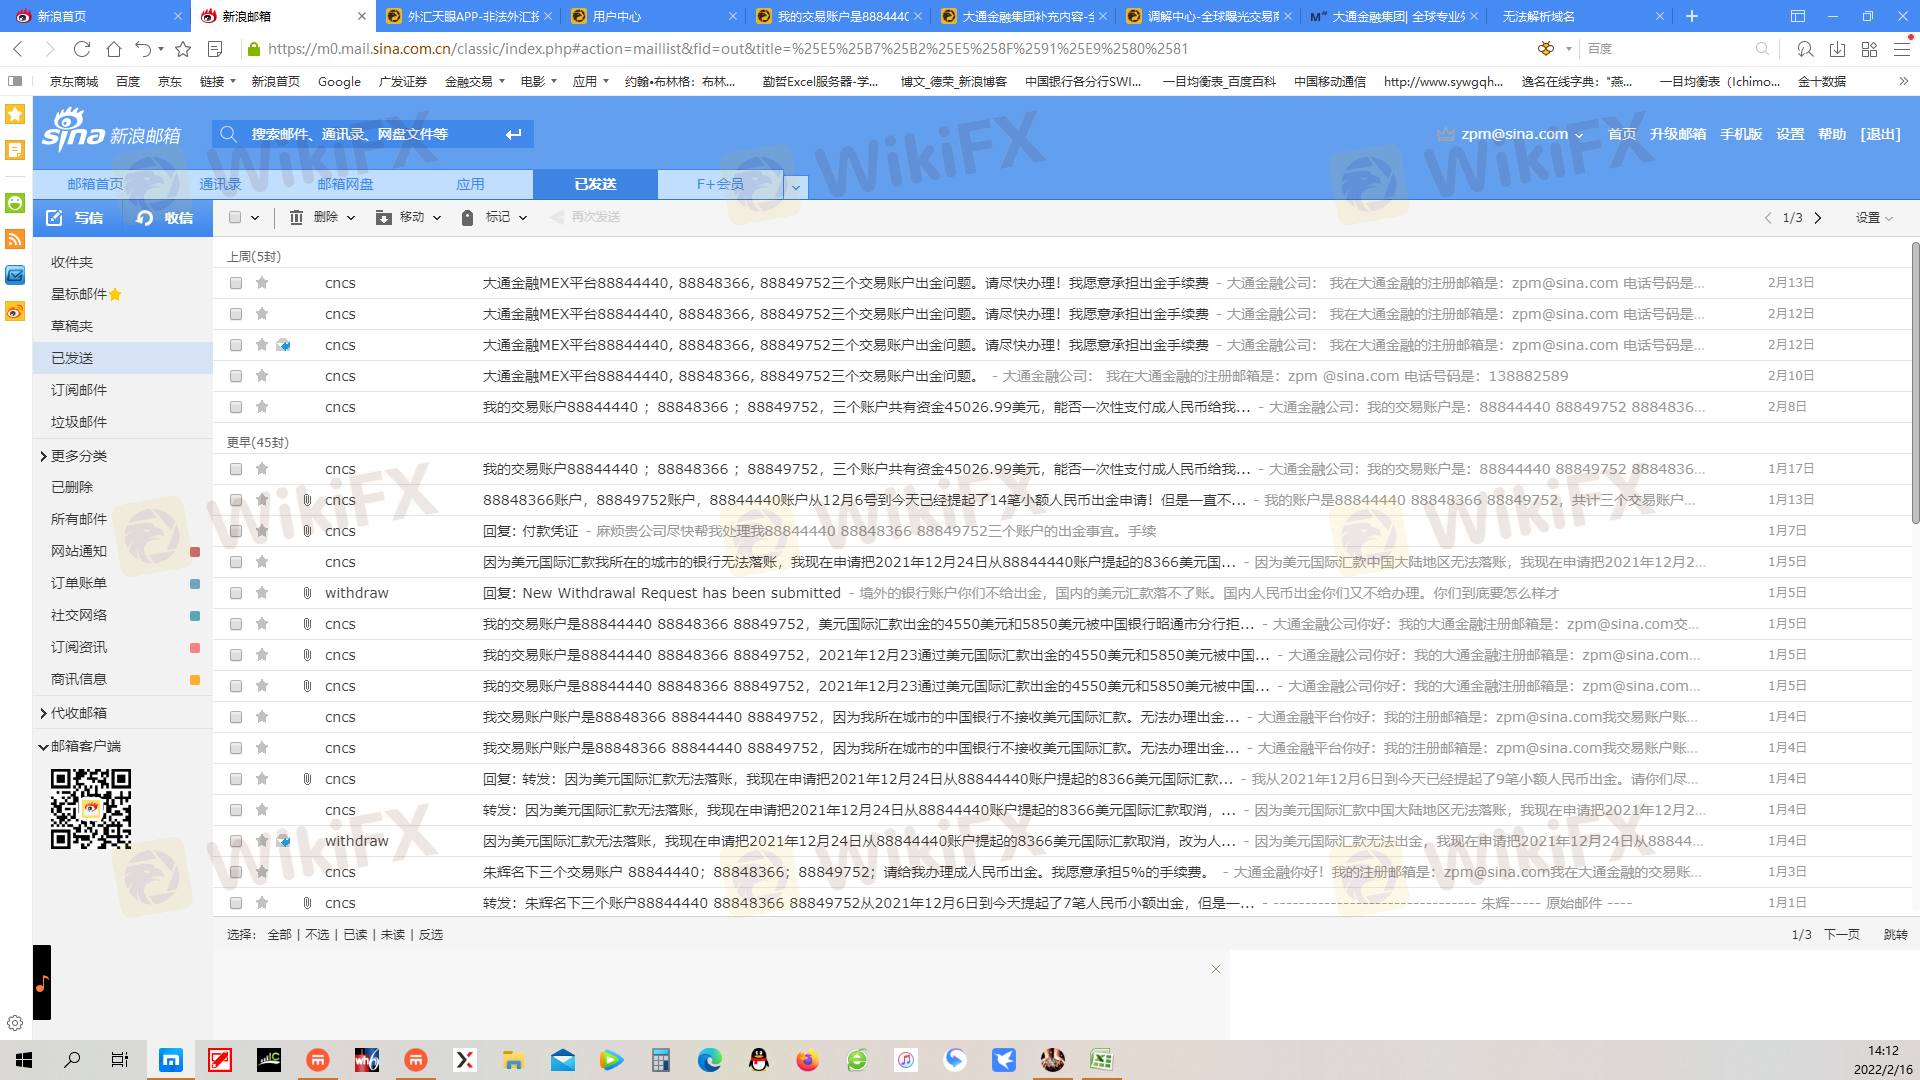Check the Jan 7 reply email checkbox
The height and width of the screenshot is (1080, 1920).
coord(236,531)
